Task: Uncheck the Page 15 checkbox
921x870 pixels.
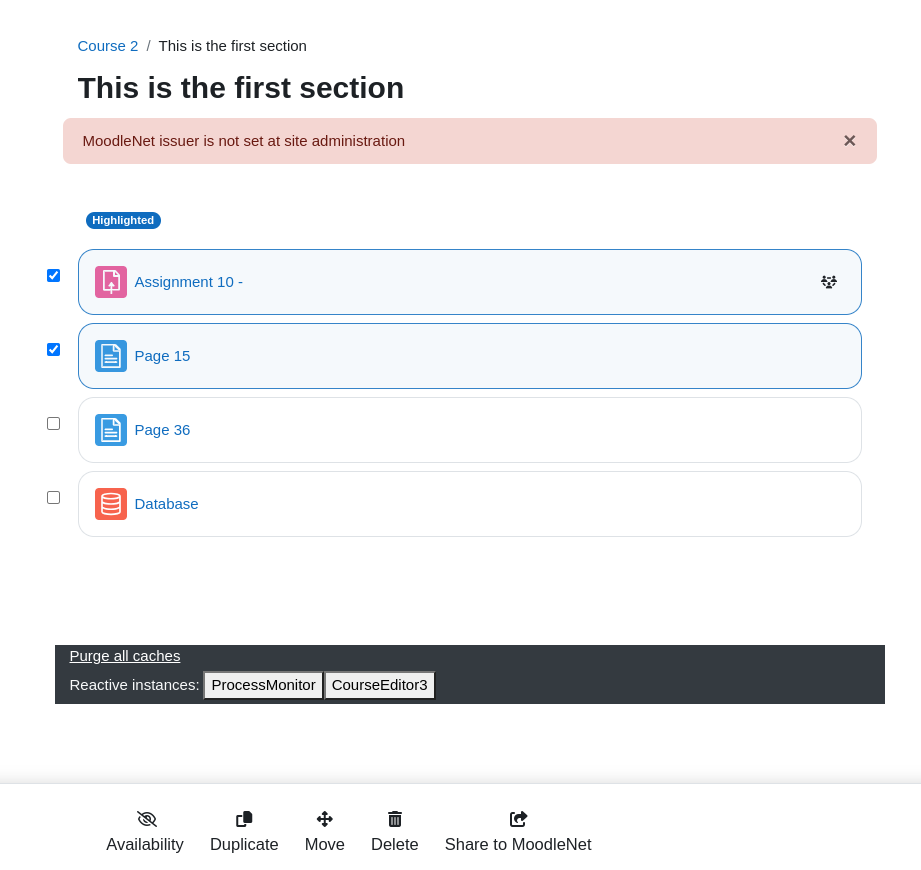Action: click(53, 350)
